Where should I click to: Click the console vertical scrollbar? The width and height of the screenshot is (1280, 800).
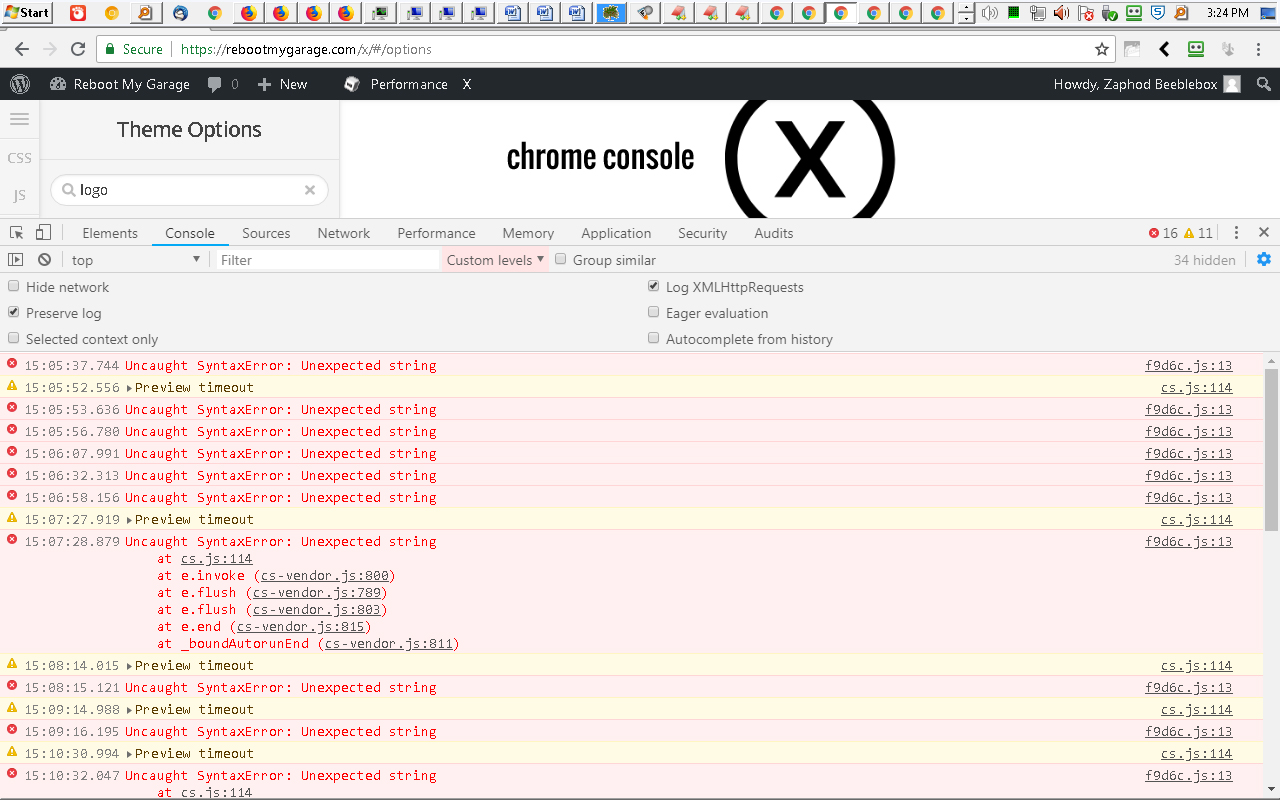(1271, 450)
